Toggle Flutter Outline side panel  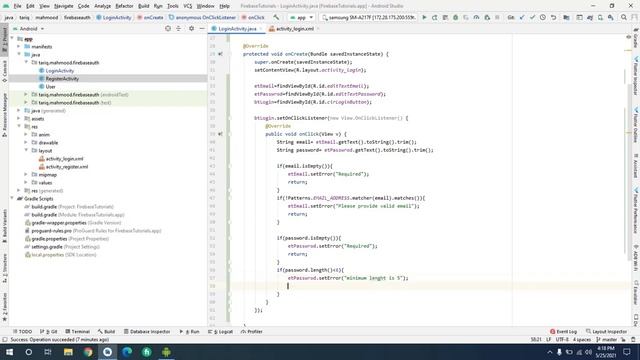pos(636,124)
